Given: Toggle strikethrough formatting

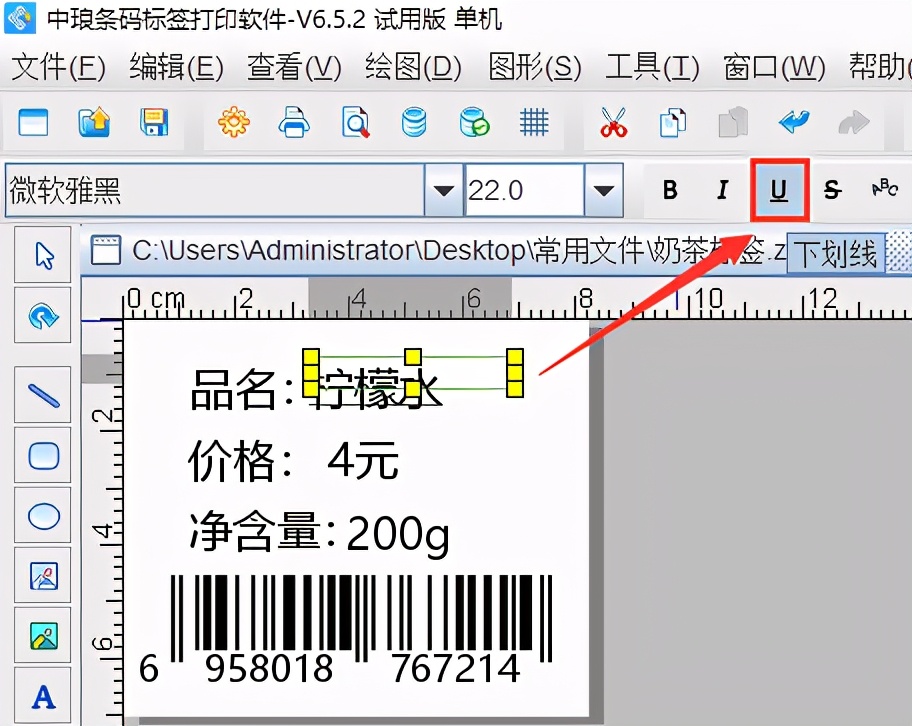Looking at the screenshot, I should click(x=832, y=189).
